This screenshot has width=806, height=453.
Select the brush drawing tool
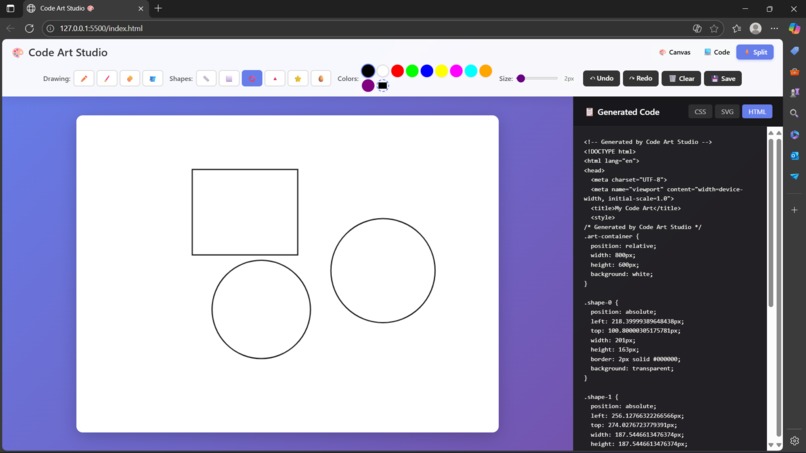(x=107, y=79)
